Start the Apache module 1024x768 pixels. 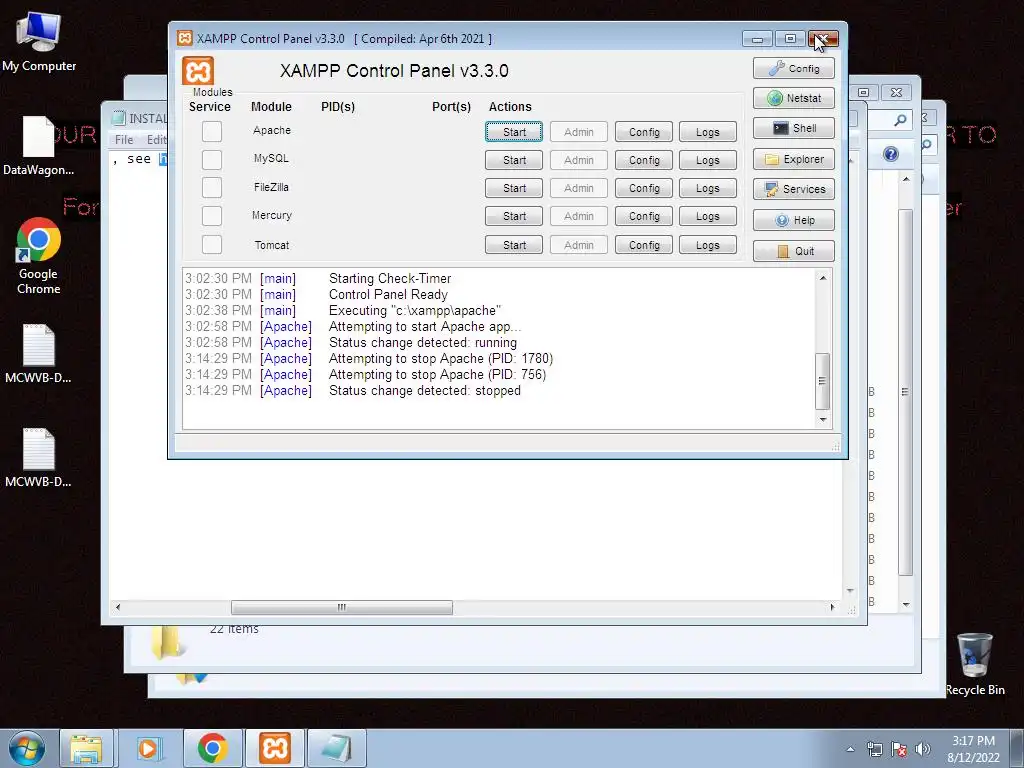coord(514,132)
